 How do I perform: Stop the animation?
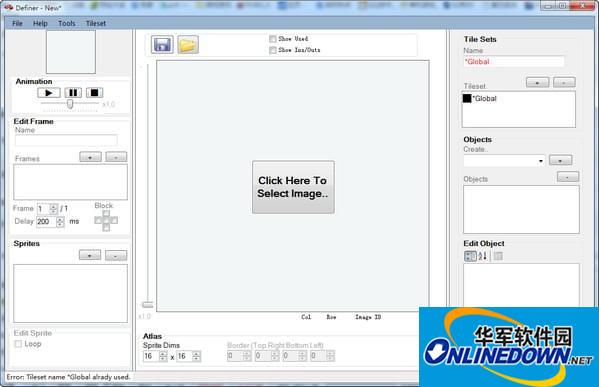tap(94, 92)
